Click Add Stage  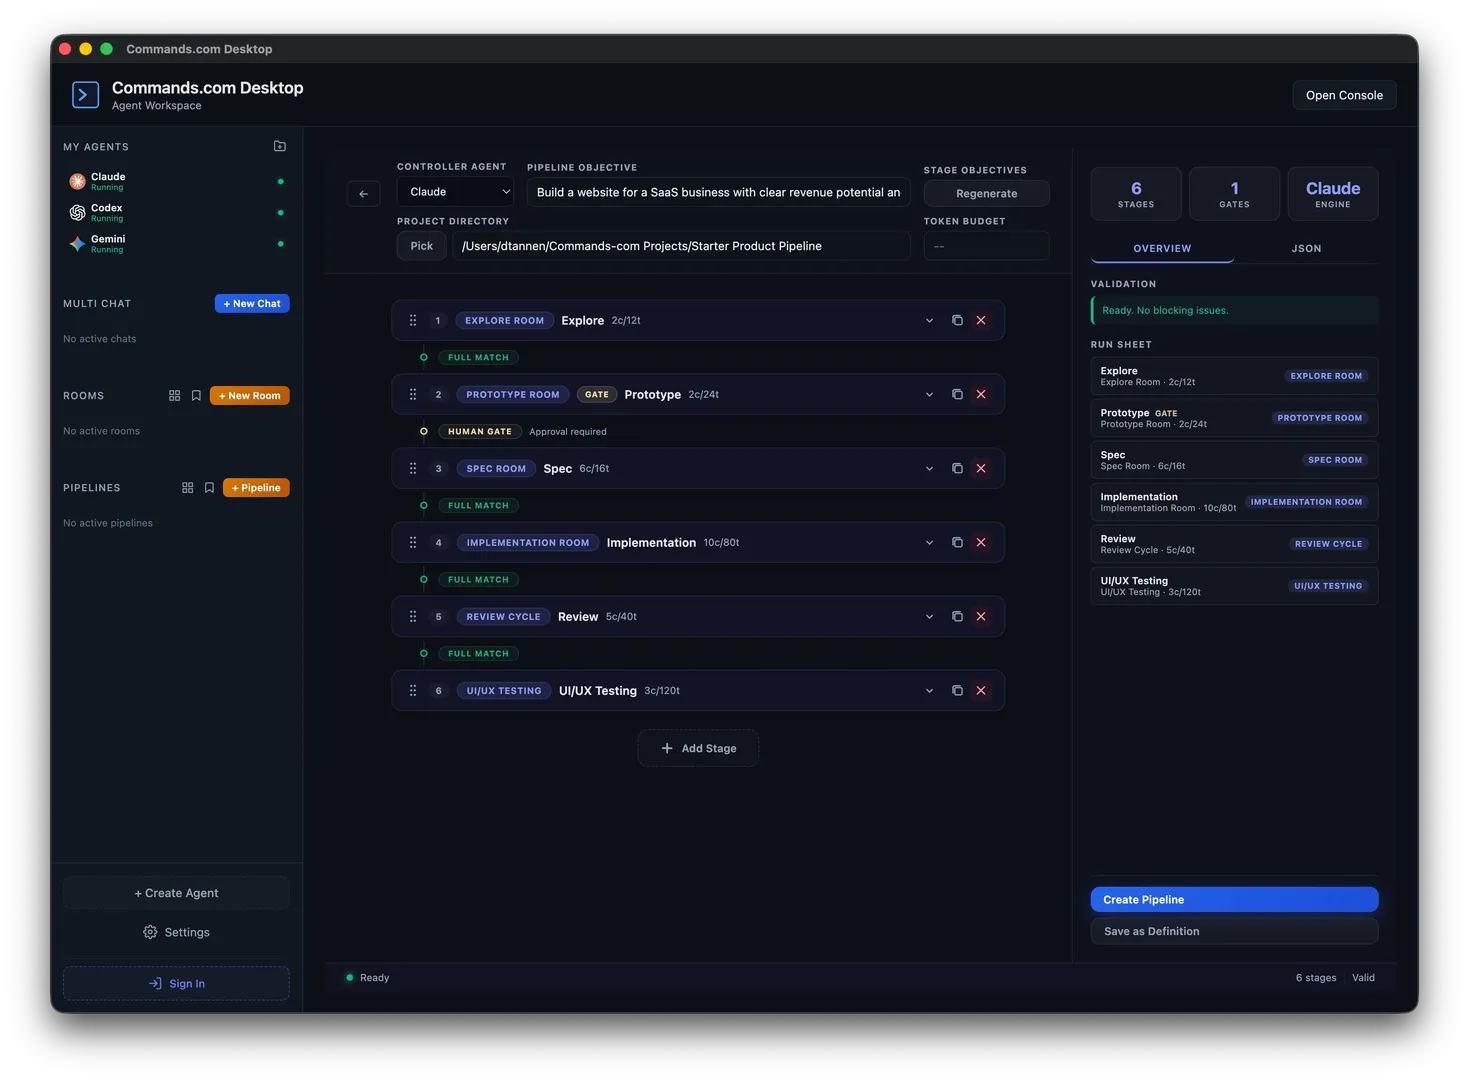coord(698,748)
